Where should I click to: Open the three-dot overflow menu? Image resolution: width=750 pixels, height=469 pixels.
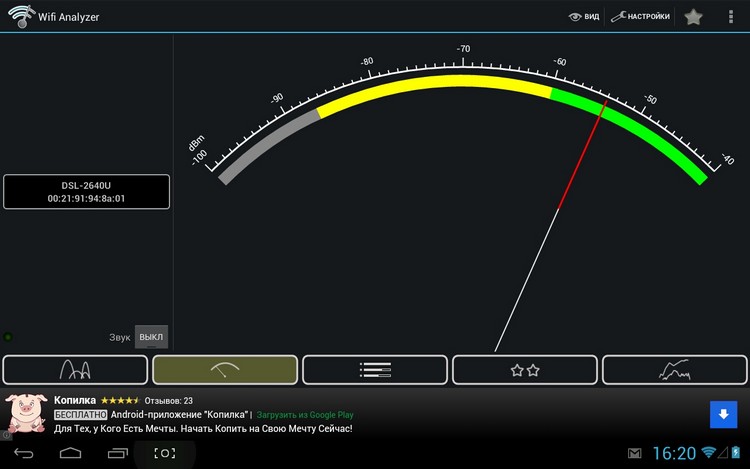pos(730,17)
